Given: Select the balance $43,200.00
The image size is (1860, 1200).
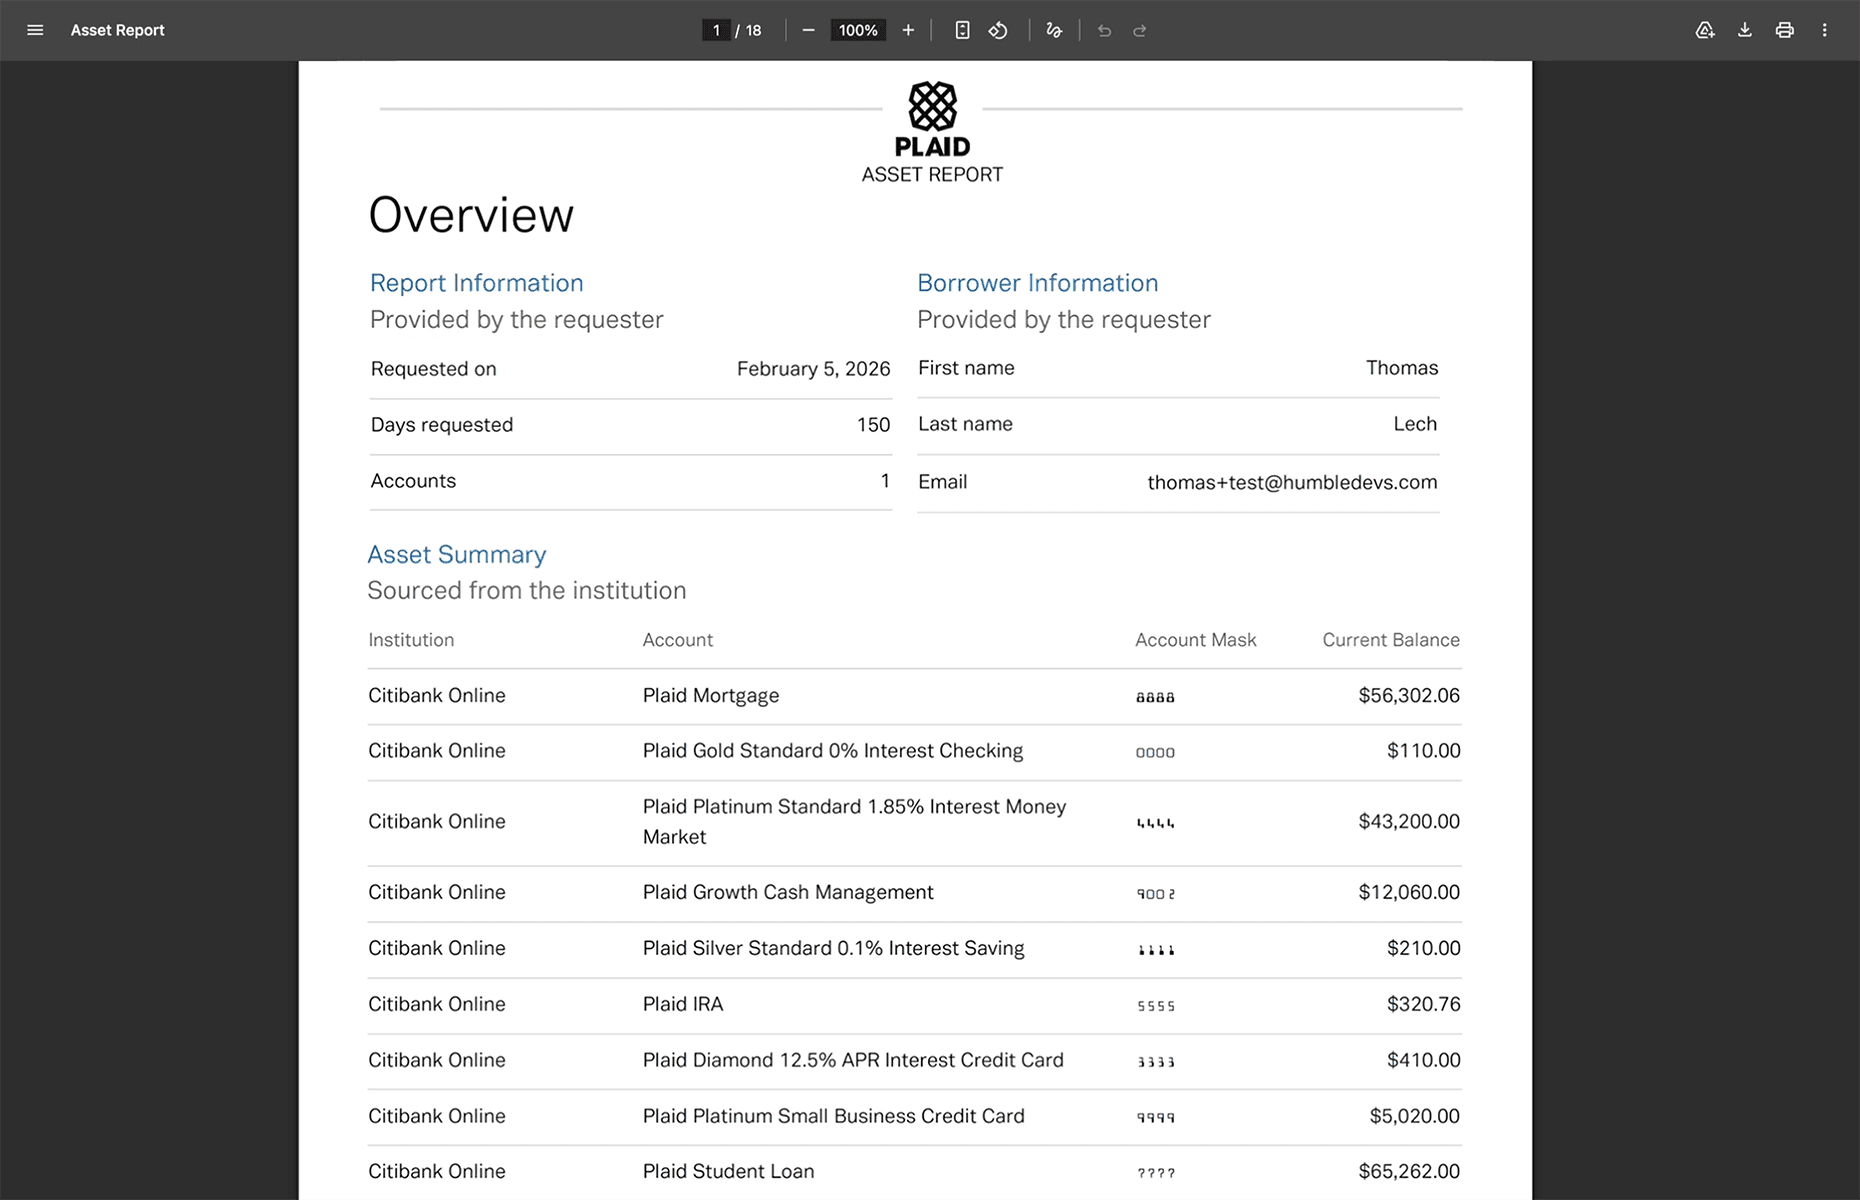Looking at the screenshot, I should point(1409,822).
